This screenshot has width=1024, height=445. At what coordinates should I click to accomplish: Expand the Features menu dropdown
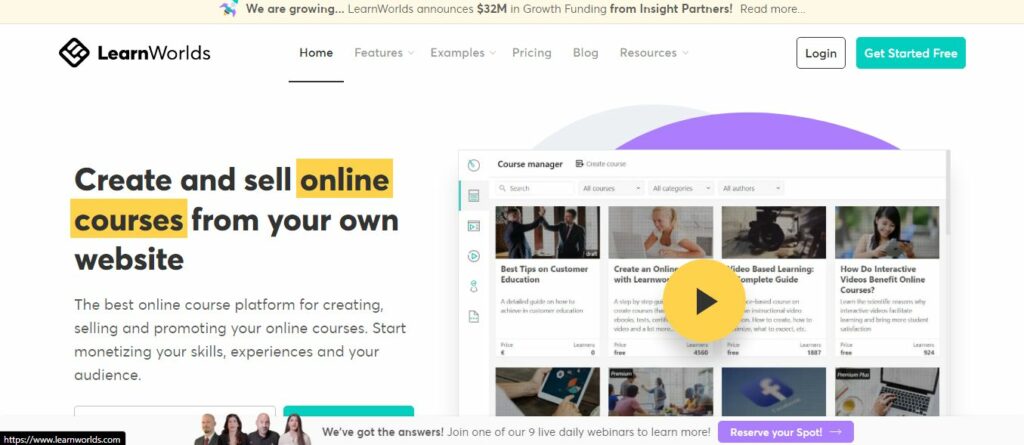tap(384, 53)
